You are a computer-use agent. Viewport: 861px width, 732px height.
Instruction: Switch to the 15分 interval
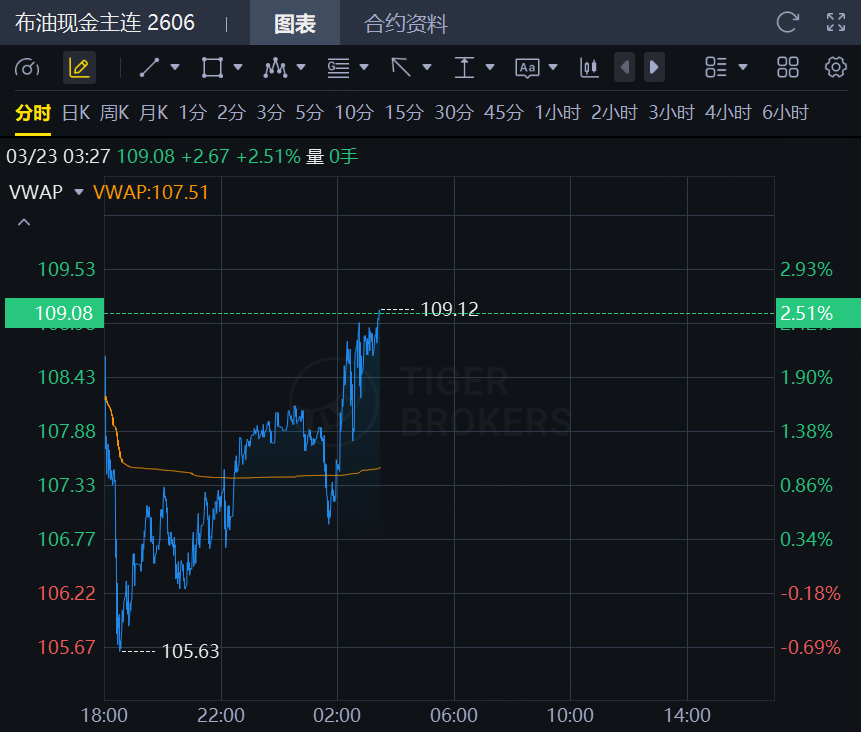(404, 113)
